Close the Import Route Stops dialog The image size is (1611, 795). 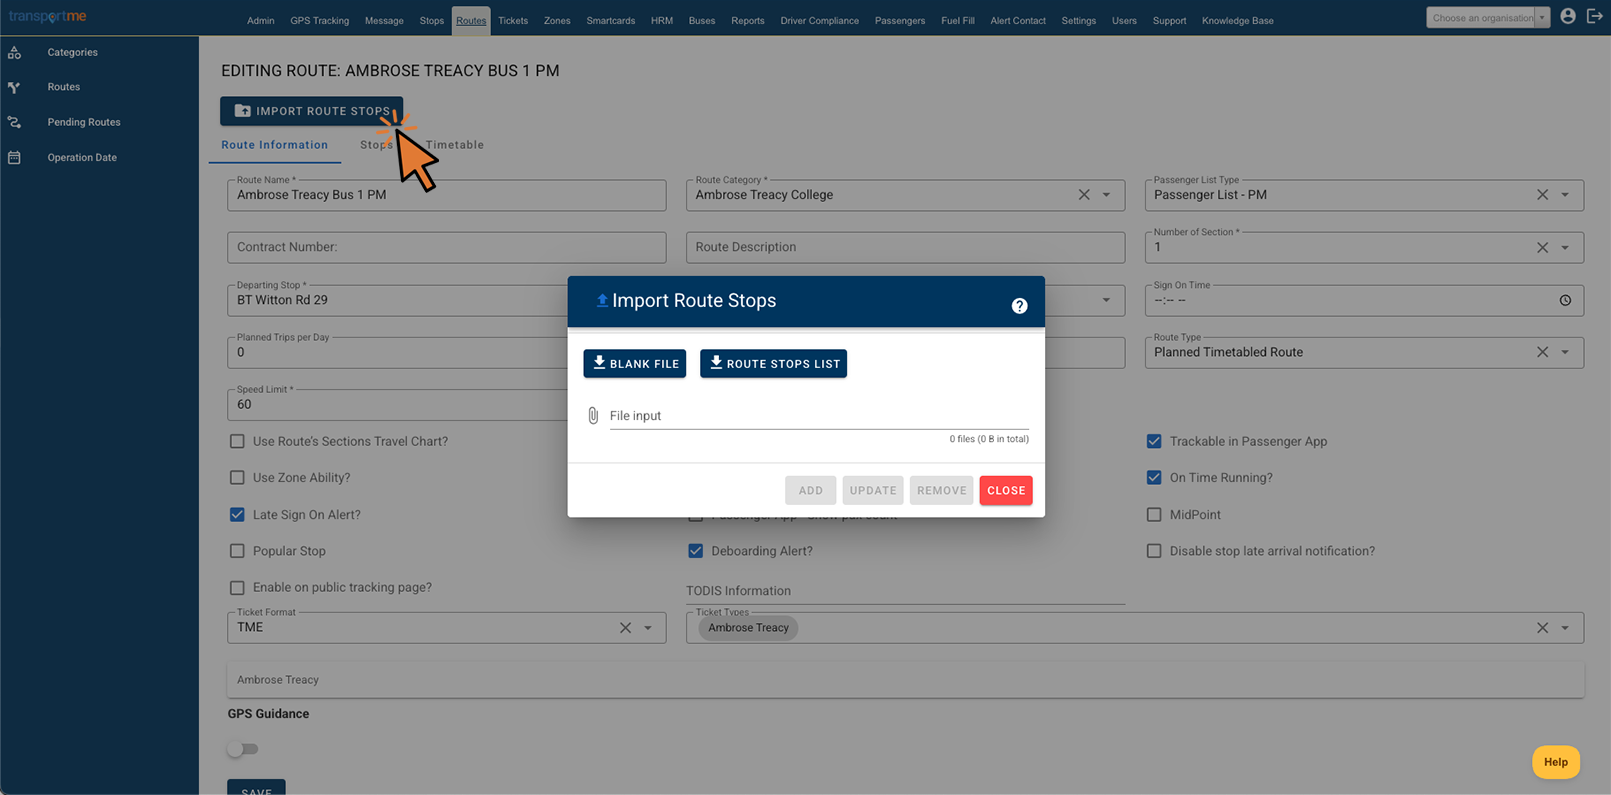tap(1006, 490)
